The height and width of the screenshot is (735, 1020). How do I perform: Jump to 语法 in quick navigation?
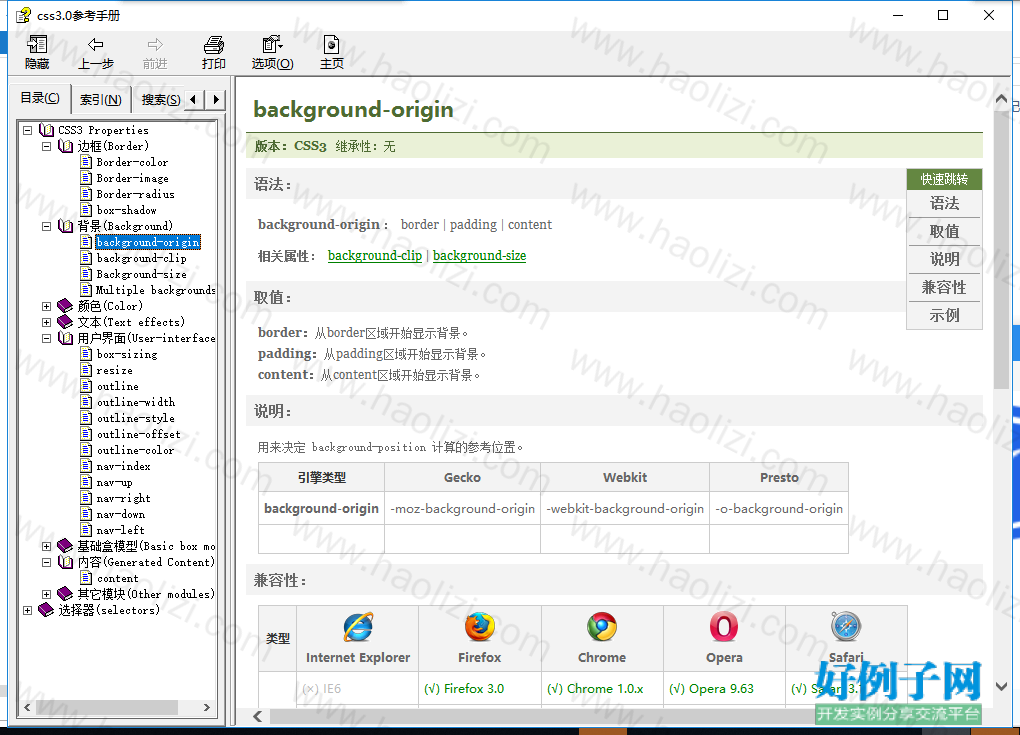point(944,204)
